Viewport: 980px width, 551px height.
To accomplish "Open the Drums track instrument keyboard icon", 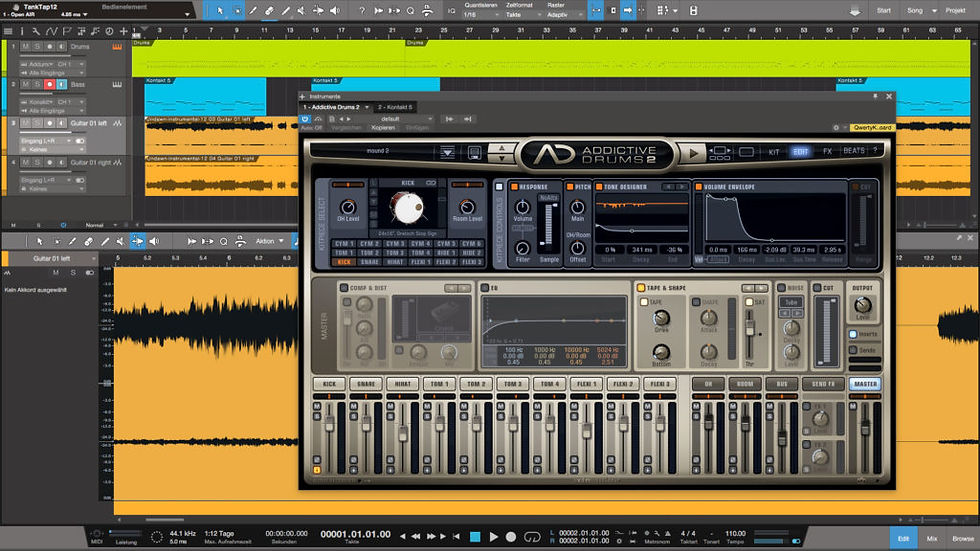I will (x=117, y=46).
